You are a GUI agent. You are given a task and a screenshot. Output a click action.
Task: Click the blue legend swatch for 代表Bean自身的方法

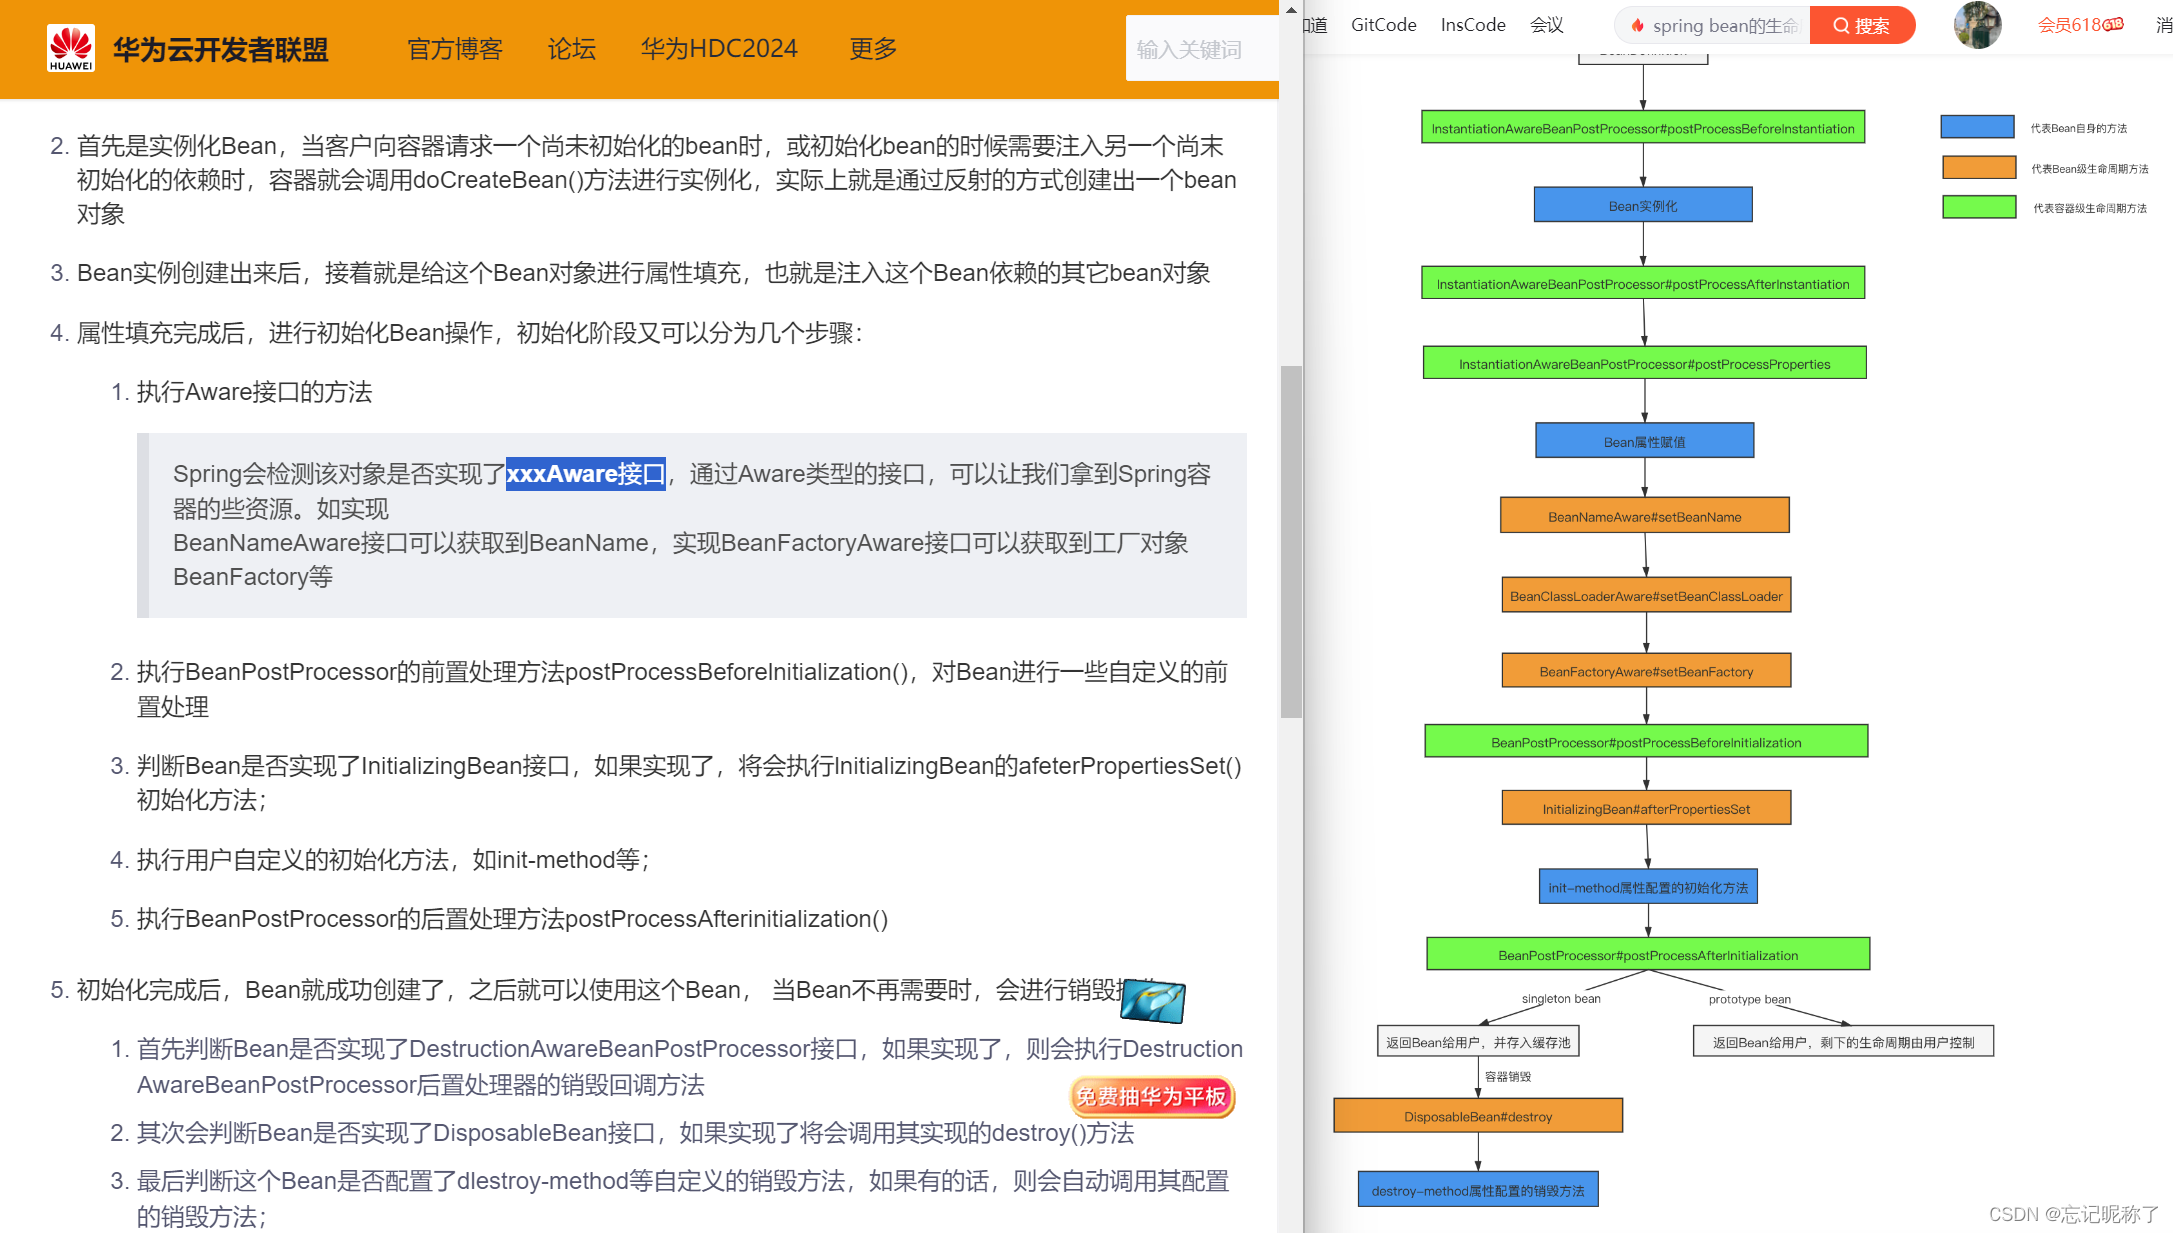click(1976, 126)
